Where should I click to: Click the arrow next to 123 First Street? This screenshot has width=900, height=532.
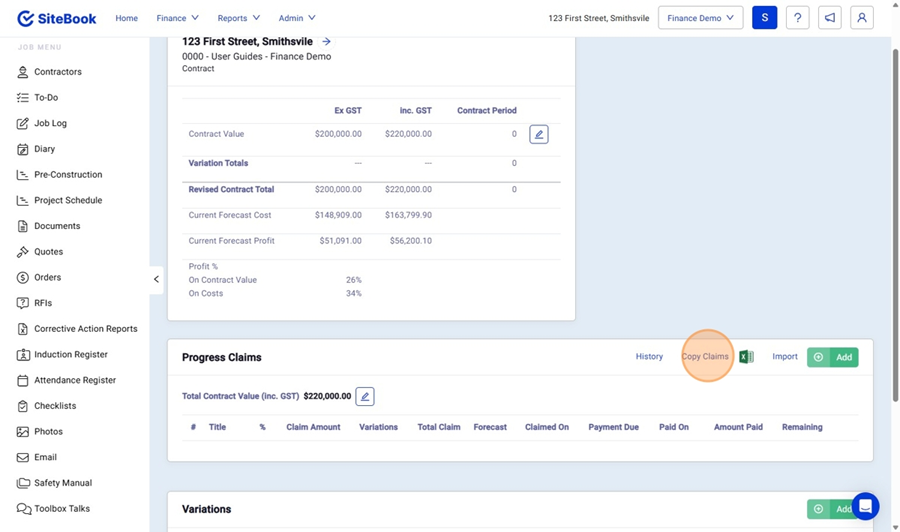326,42
